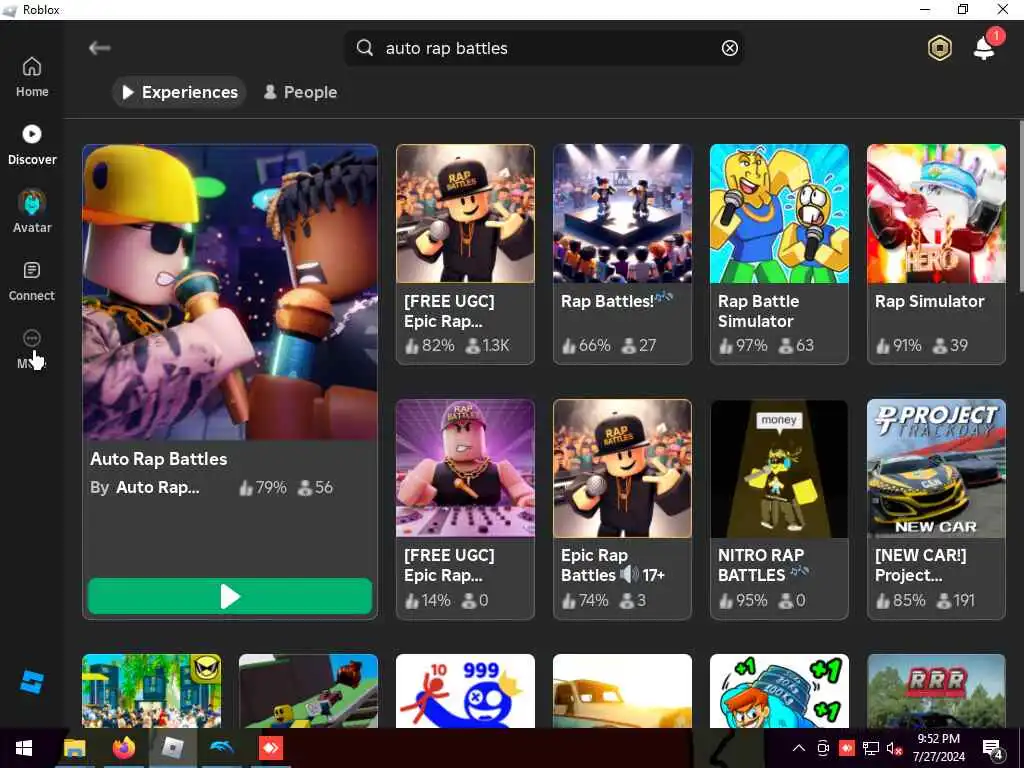Screen dimensions: 1024x768
Task: Open the city crowd thumbnail in bottom row
Action: coord(152,691)
